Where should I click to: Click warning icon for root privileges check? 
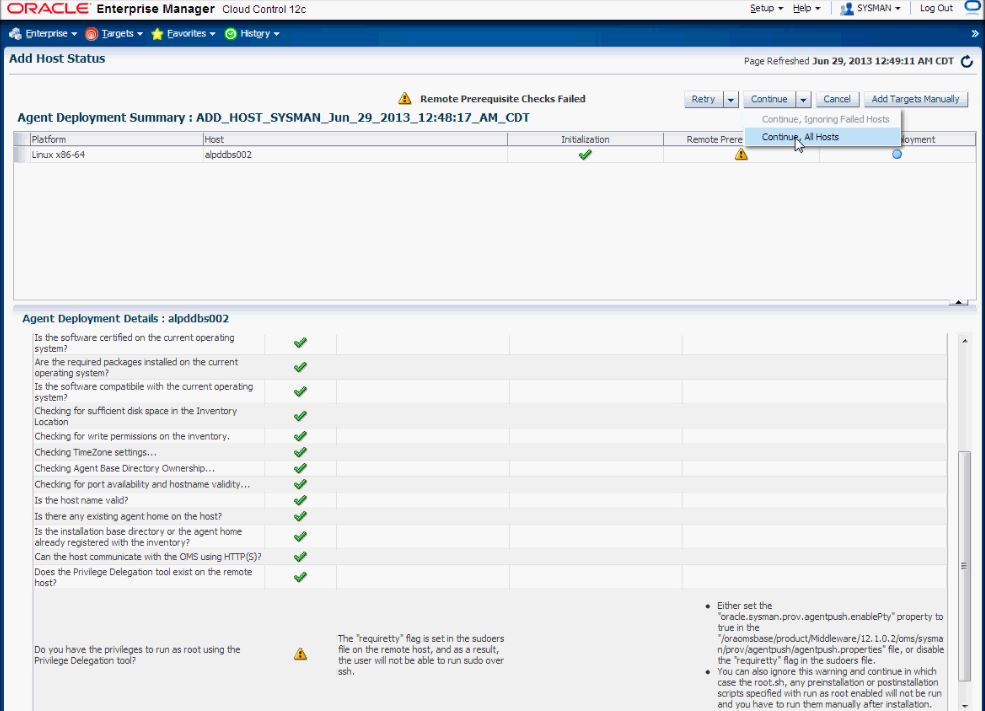pos(300,654)
